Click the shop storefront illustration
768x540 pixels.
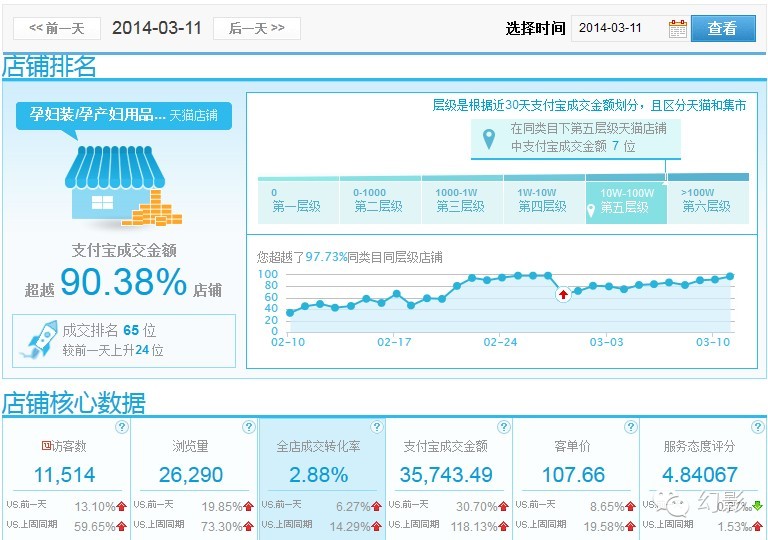point(122,186)
